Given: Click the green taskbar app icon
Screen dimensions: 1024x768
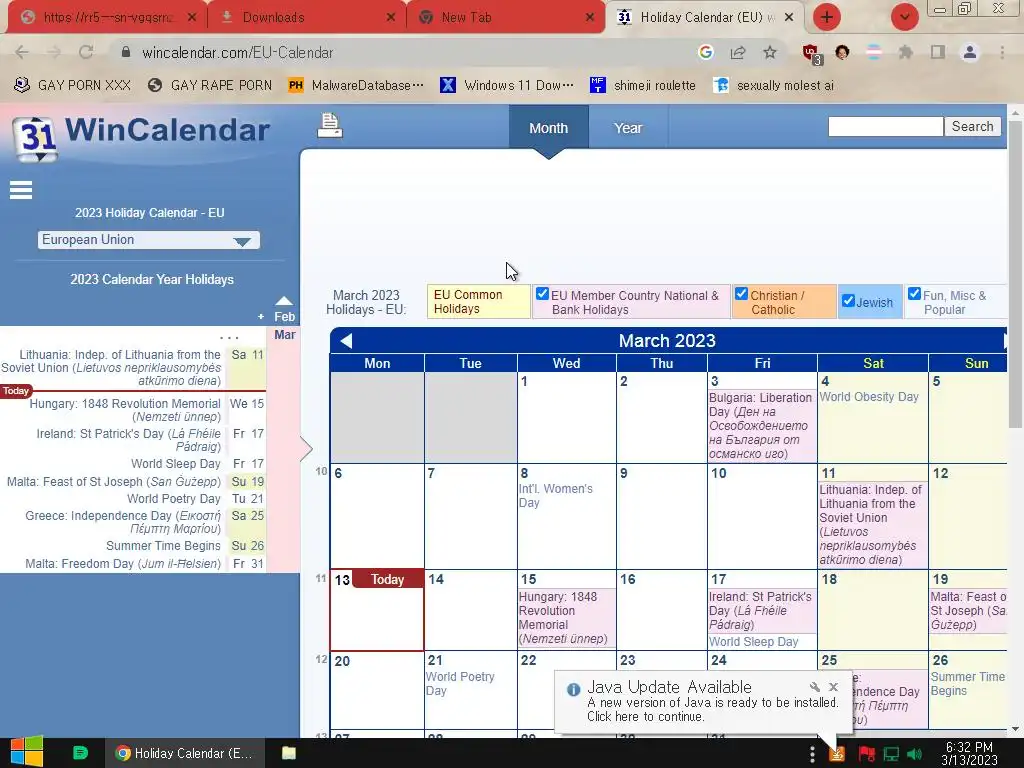Looking at the screenshot, I should click(x=80, y=753).
